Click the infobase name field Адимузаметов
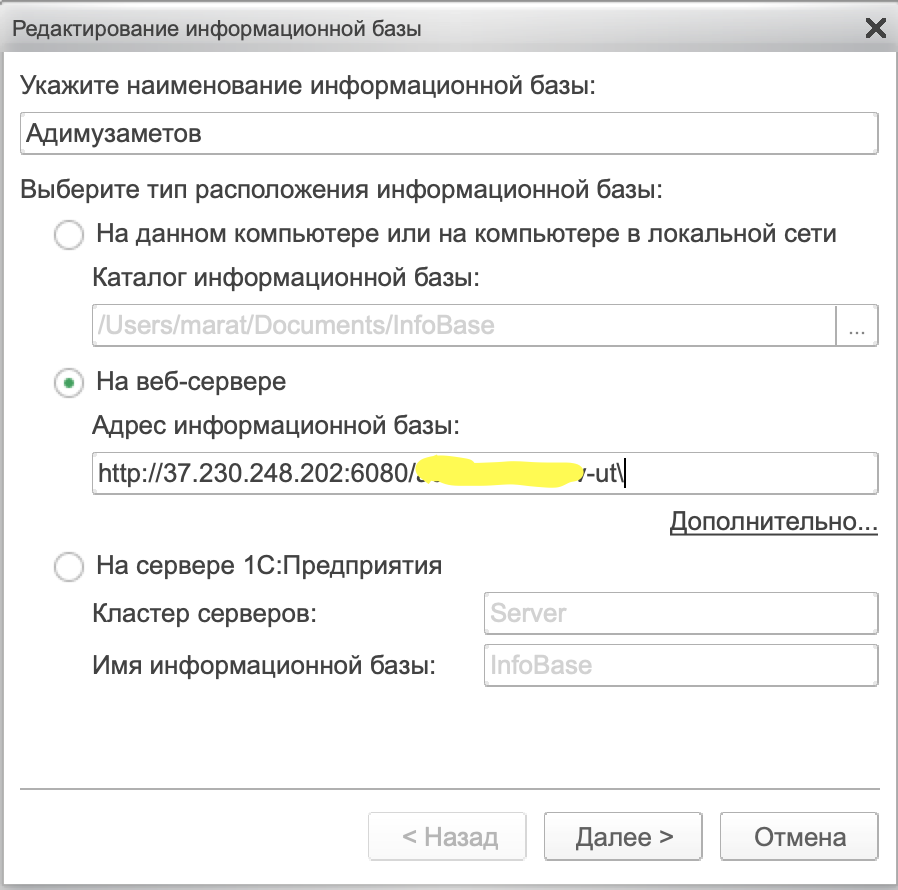 449,133
